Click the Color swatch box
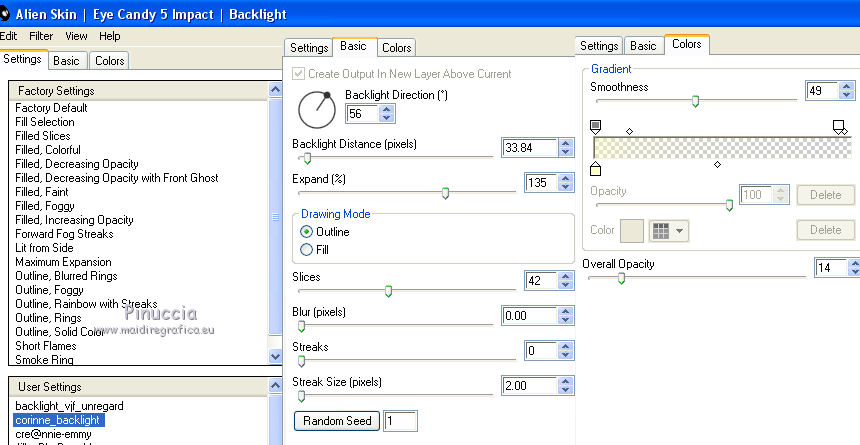 click(631, 231)
